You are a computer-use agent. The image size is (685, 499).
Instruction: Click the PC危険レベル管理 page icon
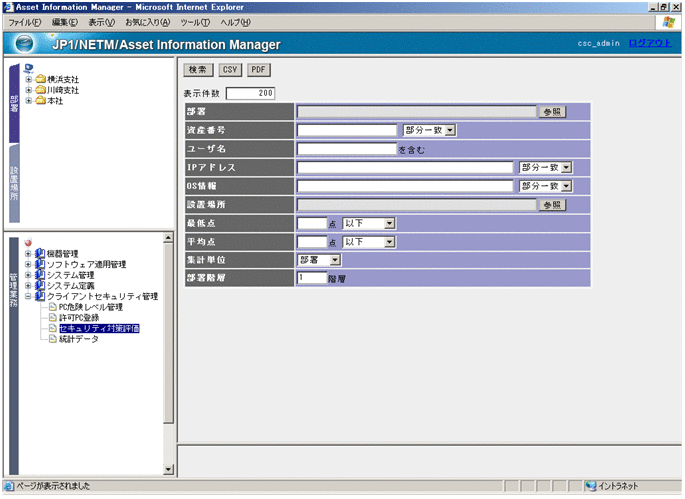tap(53, 307)
